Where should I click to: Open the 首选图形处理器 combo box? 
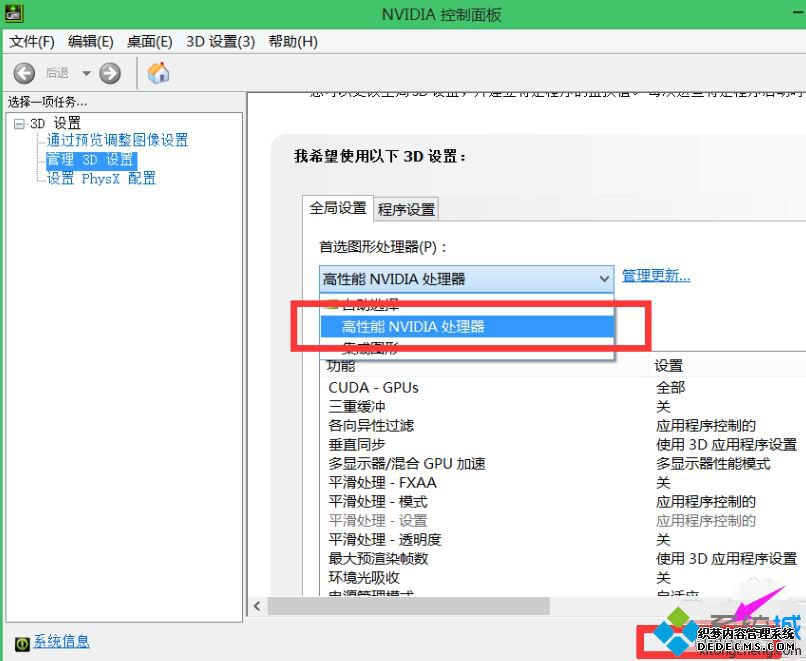pos(466,279)
